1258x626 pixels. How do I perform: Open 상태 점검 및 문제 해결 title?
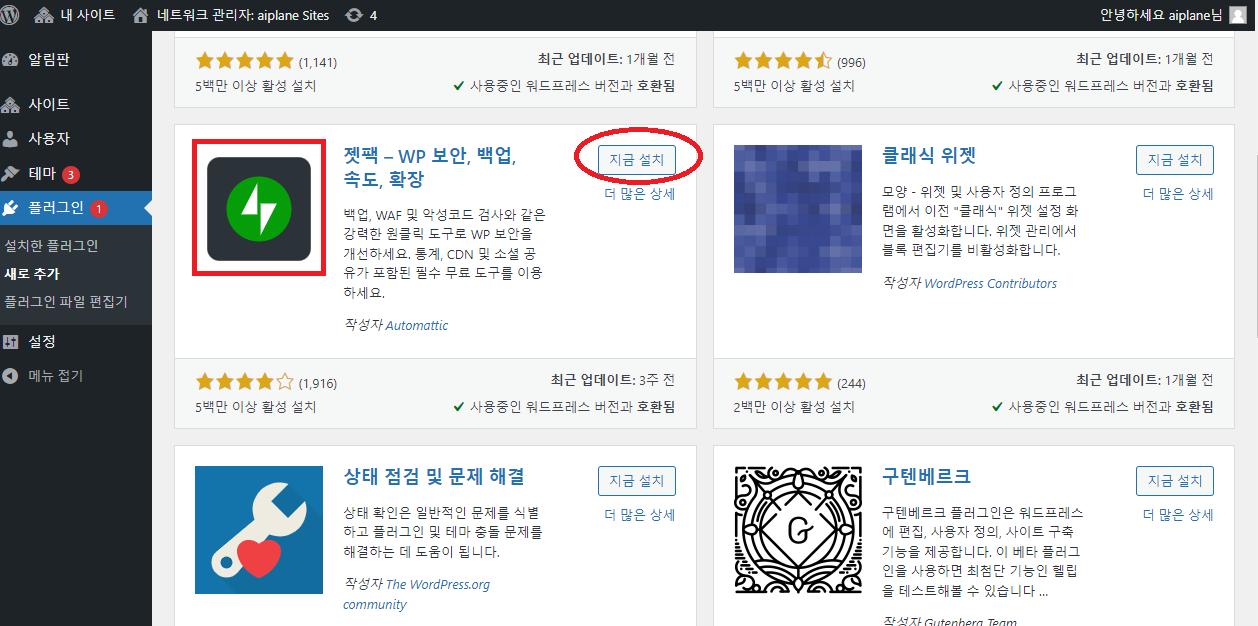pyautogui.click(x=434, y=477)
